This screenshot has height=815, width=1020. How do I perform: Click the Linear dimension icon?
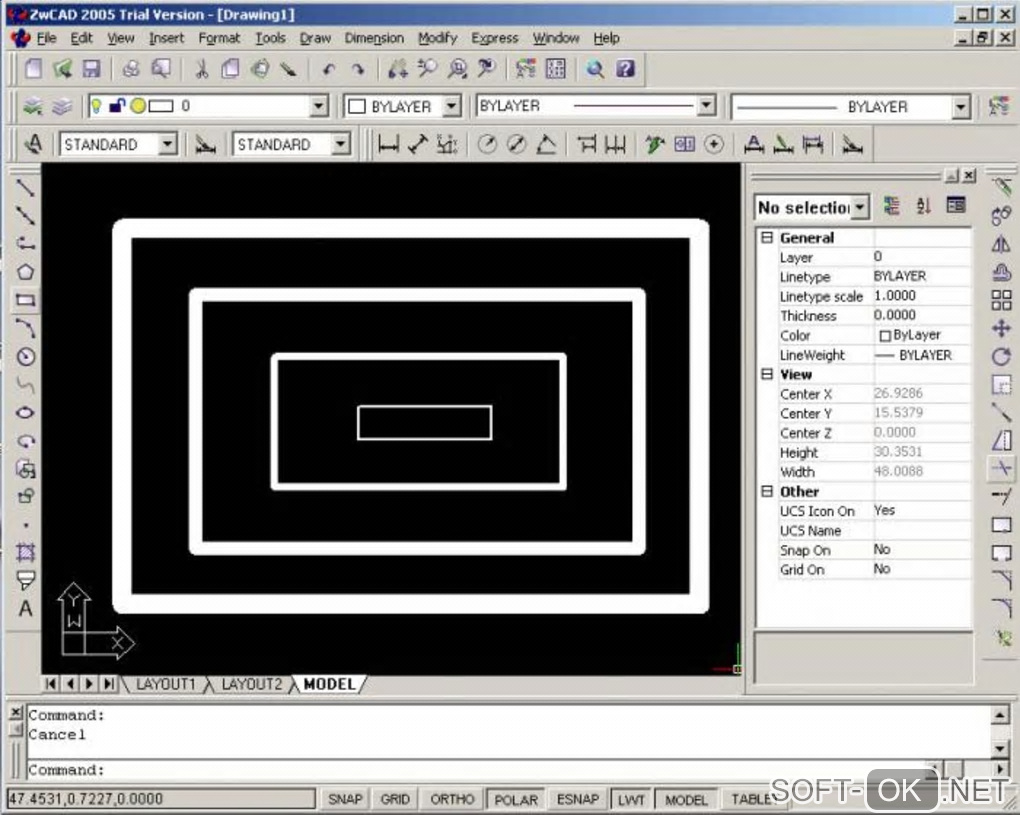(x=388, y=144)
